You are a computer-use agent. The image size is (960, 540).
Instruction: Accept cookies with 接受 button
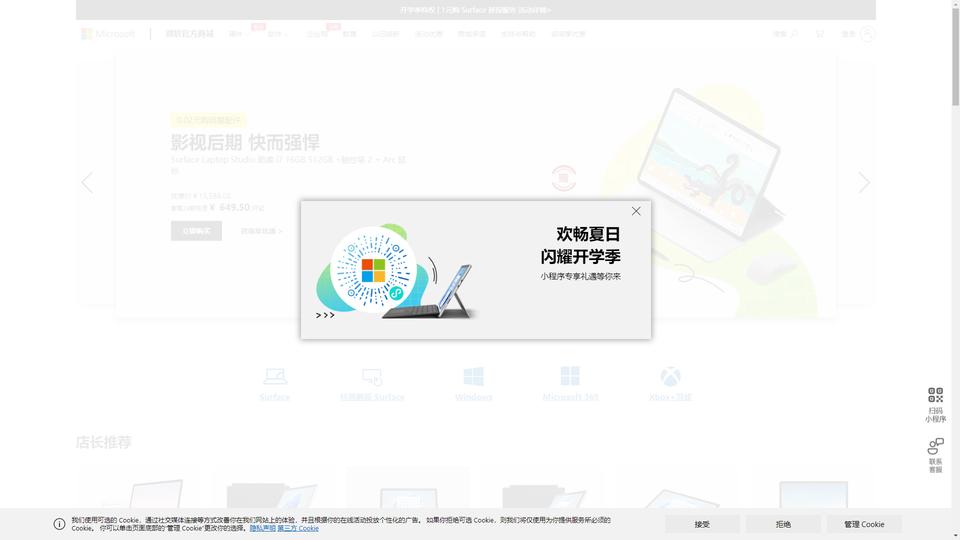(702, 524)
